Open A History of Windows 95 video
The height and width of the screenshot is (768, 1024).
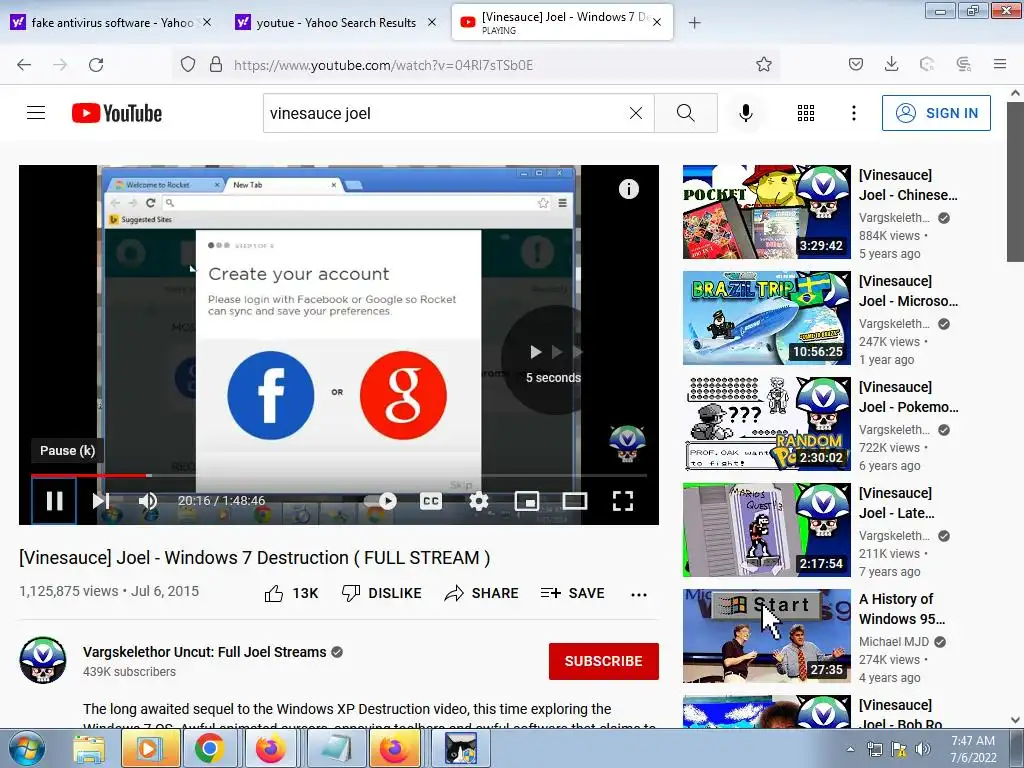(767, 636)
